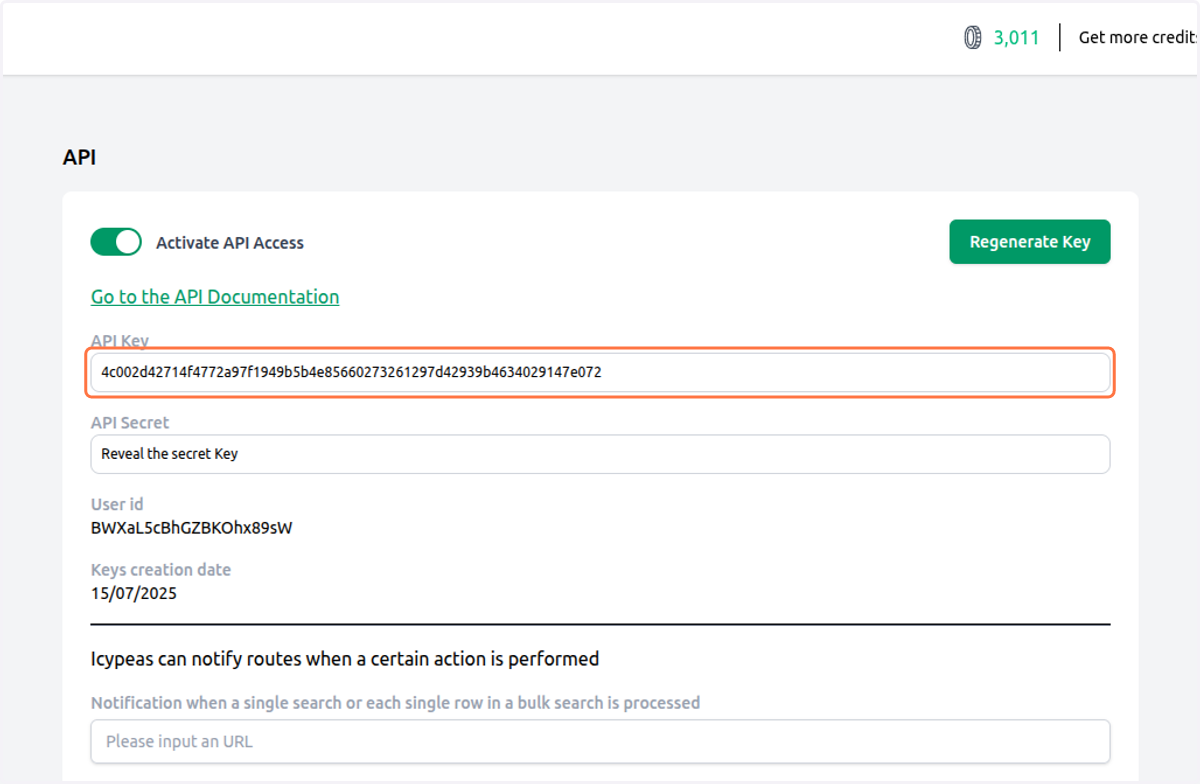This screenshot has height=784, width=1200.
Task: Click the Activate API Access label
Action: 230,243
